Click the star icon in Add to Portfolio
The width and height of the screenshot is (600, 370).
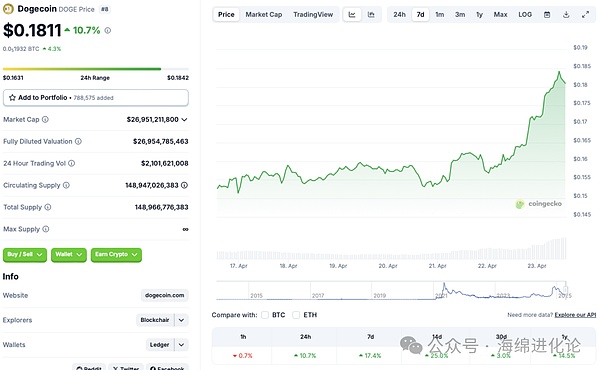coord(12,98)
